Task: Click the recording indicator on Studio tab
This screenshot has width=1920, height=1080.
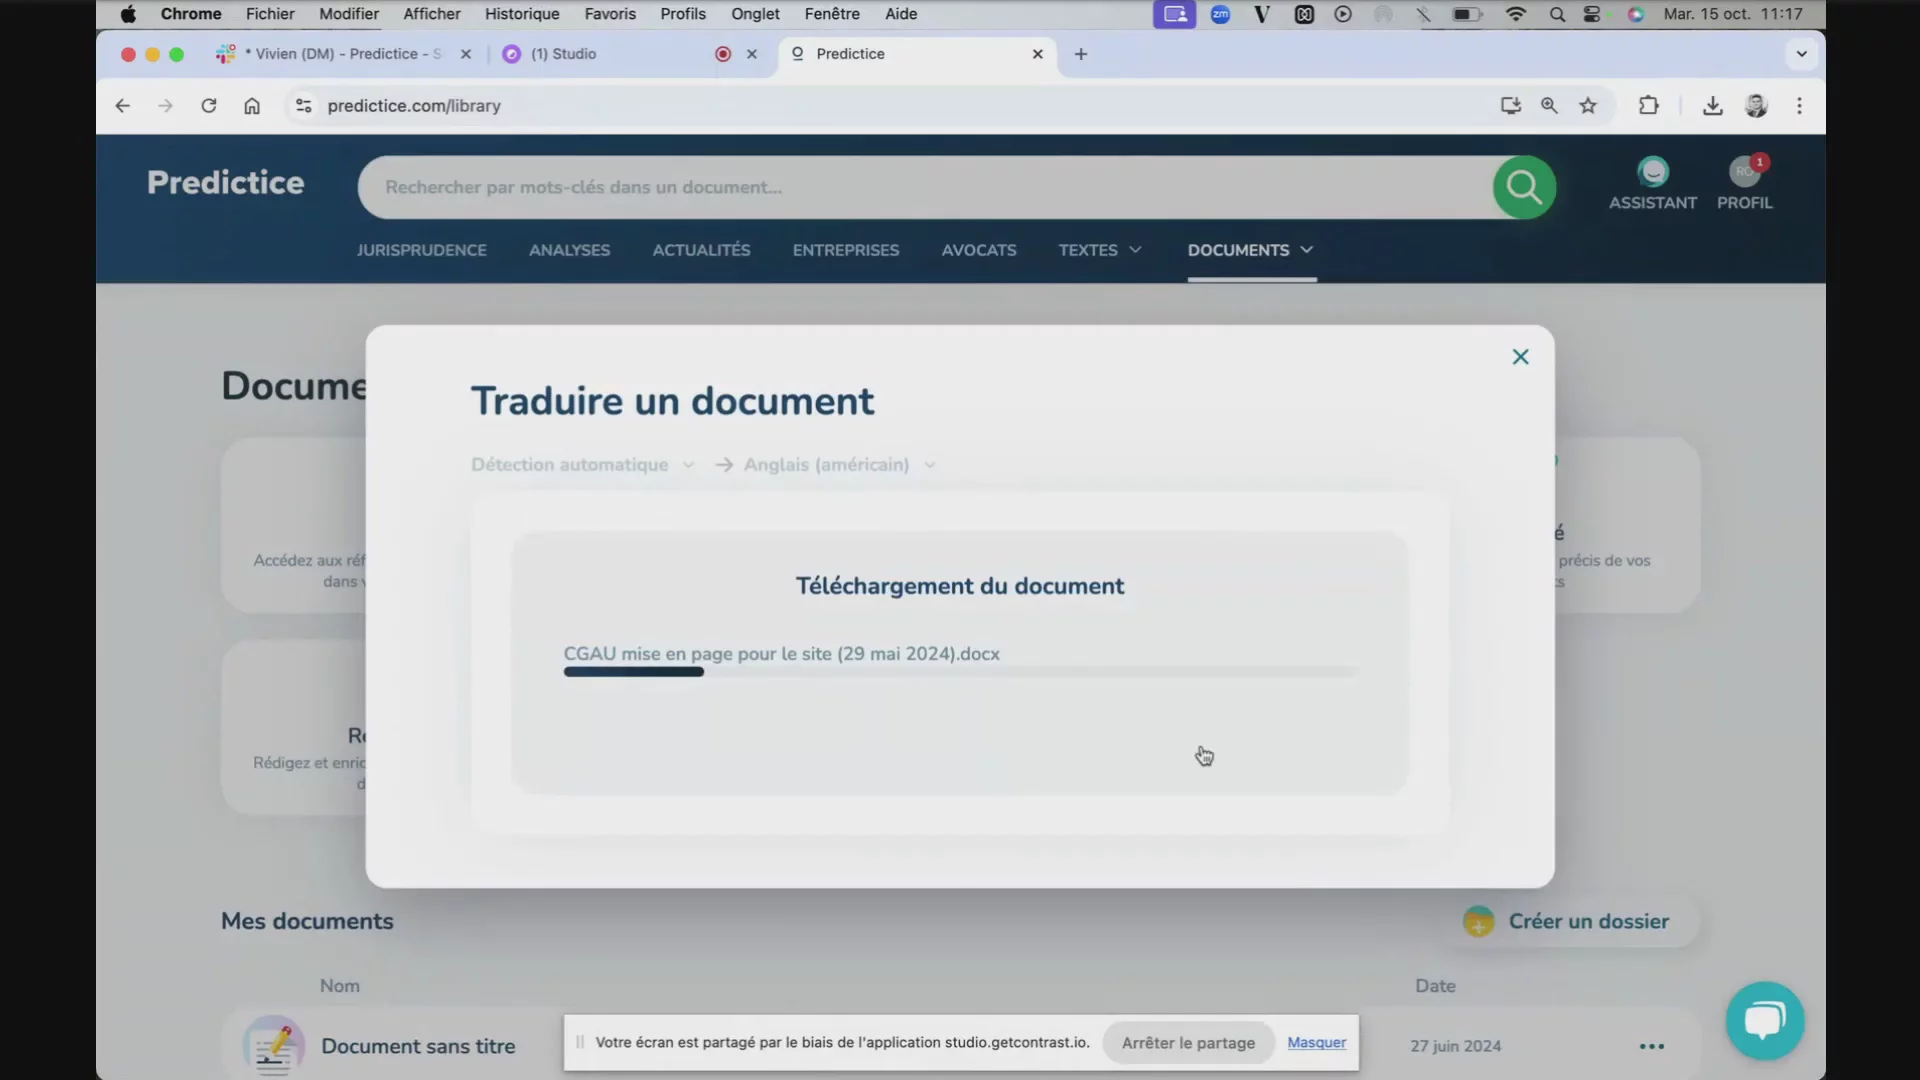Action: [x=723, y=54]
